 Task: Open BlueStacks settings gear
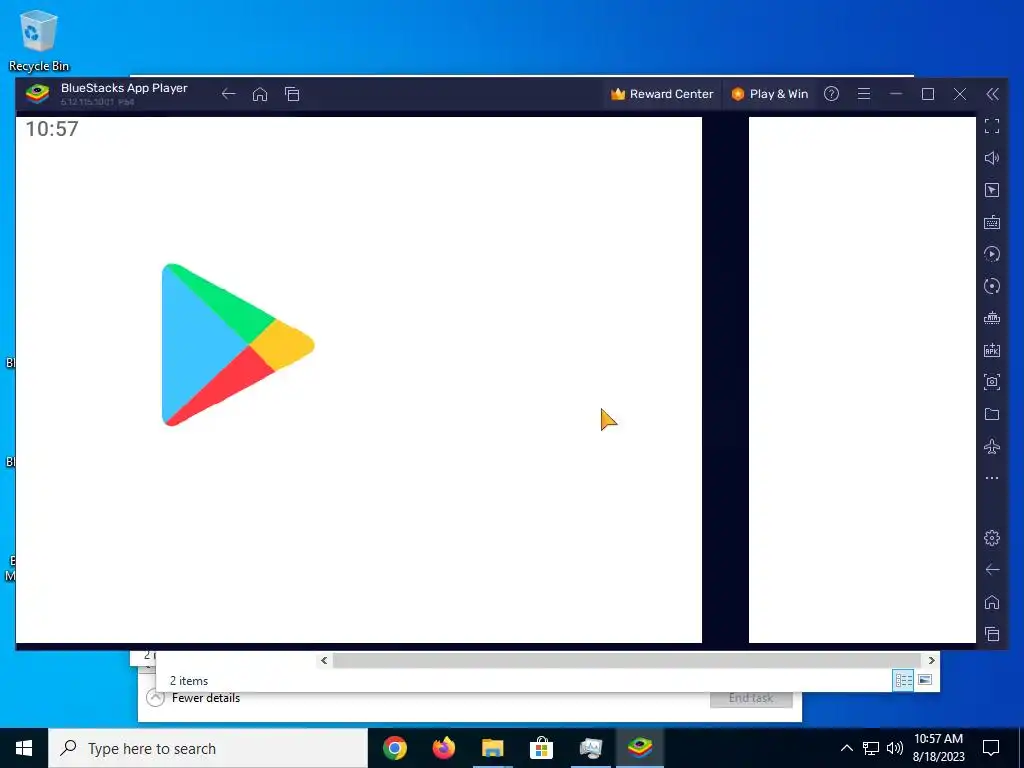click(x=992, y=538)
